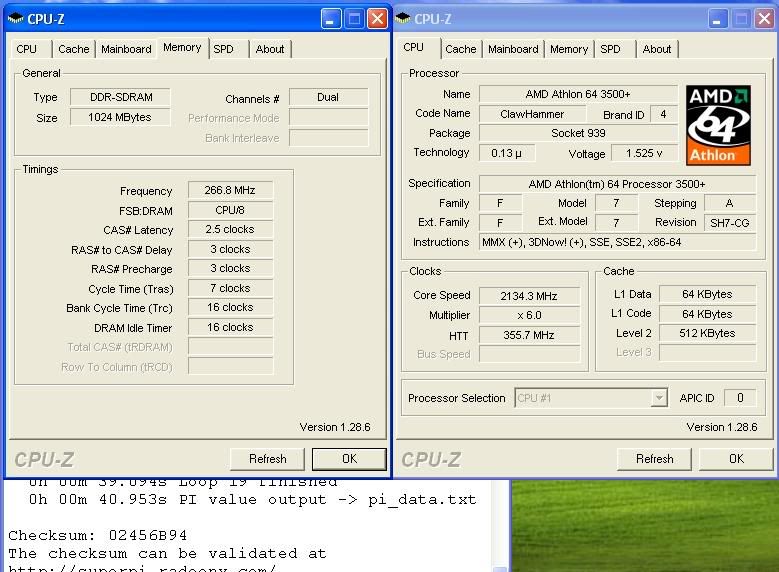The image size is (779, 572).
Task: Select the Cache tab in right window
Action: 460,49
